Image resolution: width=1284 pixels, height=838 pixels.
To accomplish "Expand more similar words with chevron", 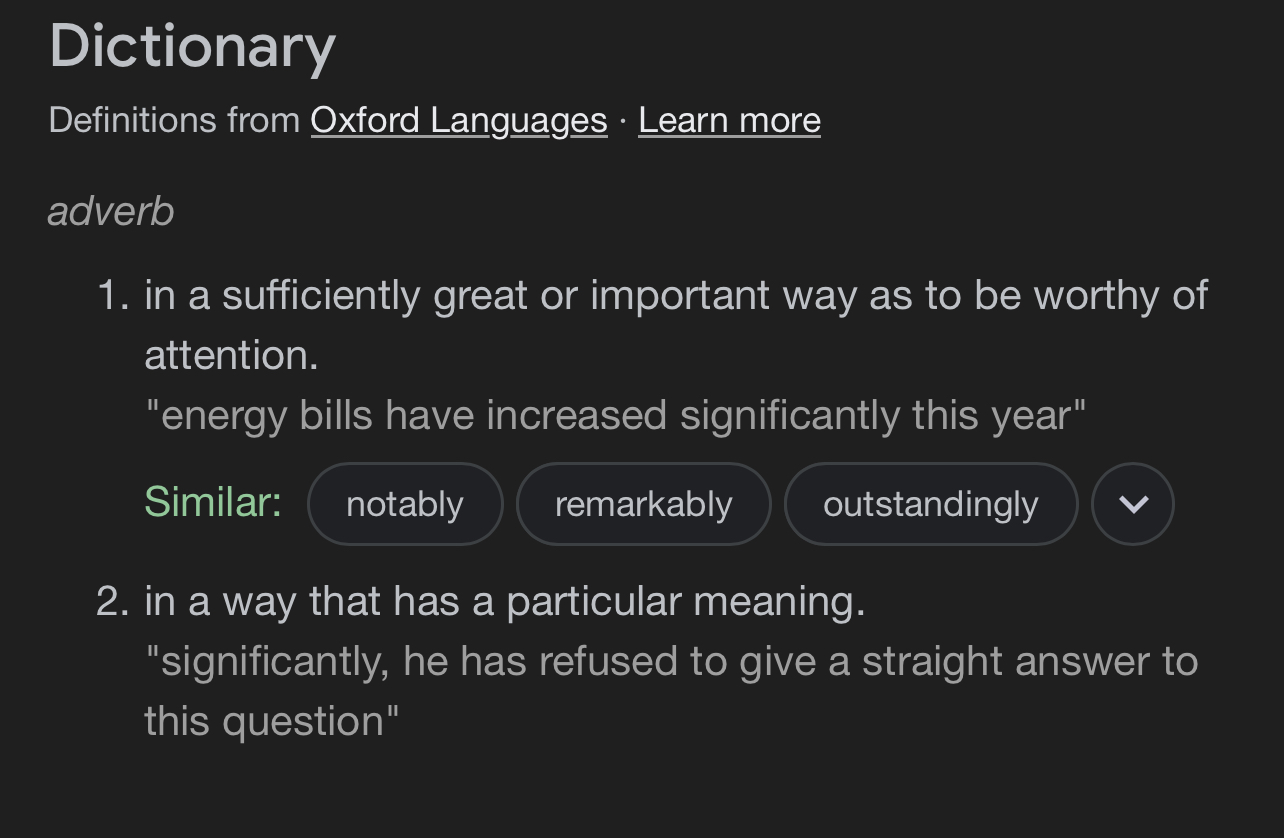I will click(x=1132, y=504).
